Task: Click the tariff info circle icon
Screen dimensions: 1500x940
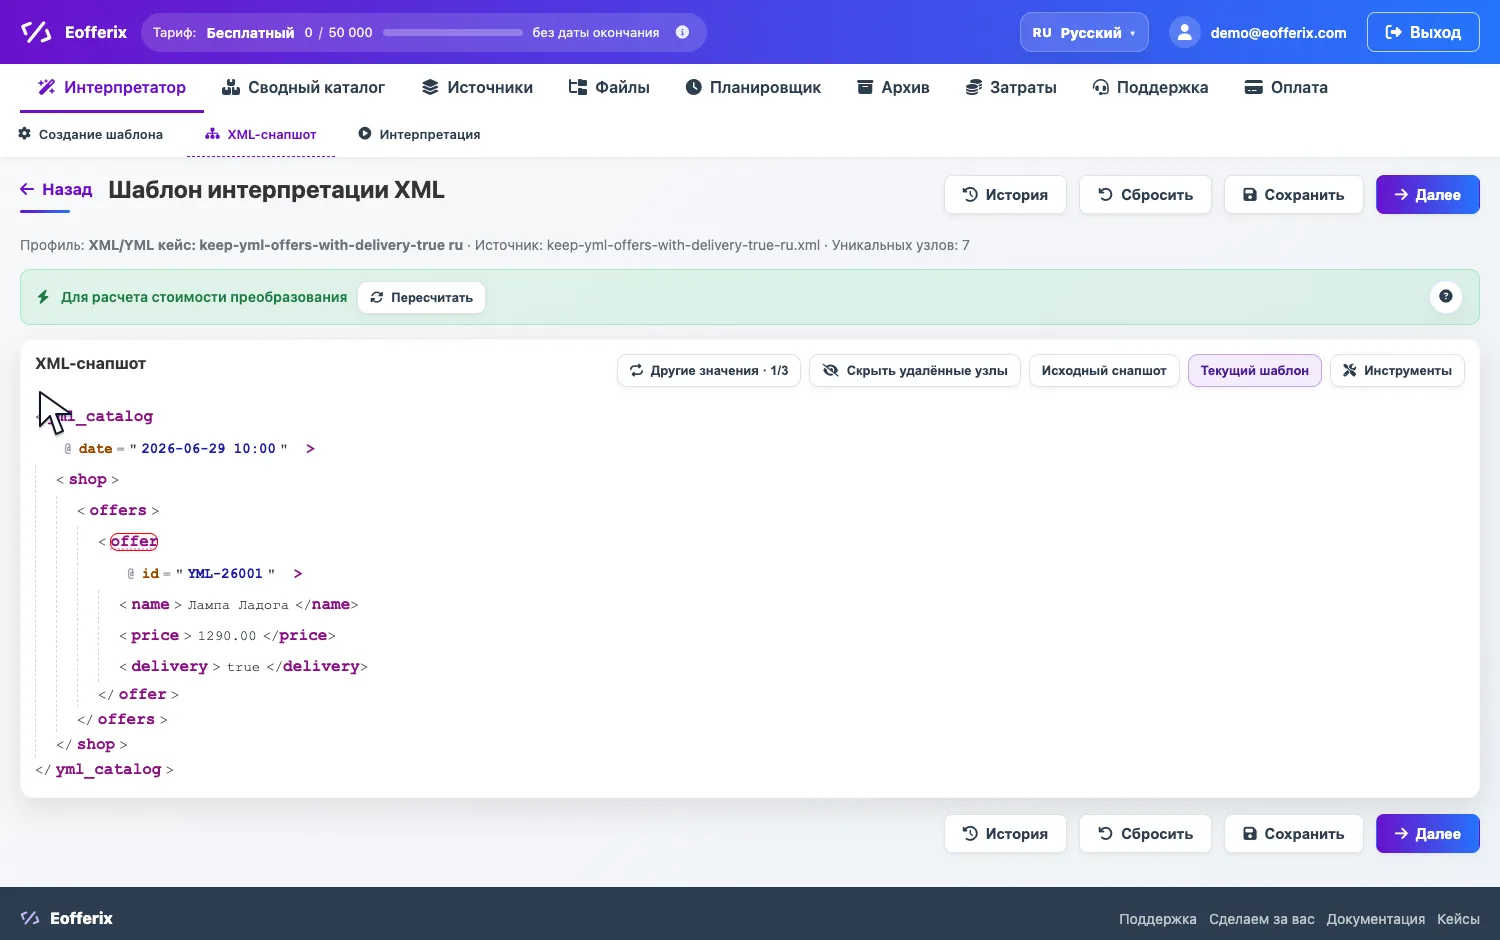Action: pos(682,32)
